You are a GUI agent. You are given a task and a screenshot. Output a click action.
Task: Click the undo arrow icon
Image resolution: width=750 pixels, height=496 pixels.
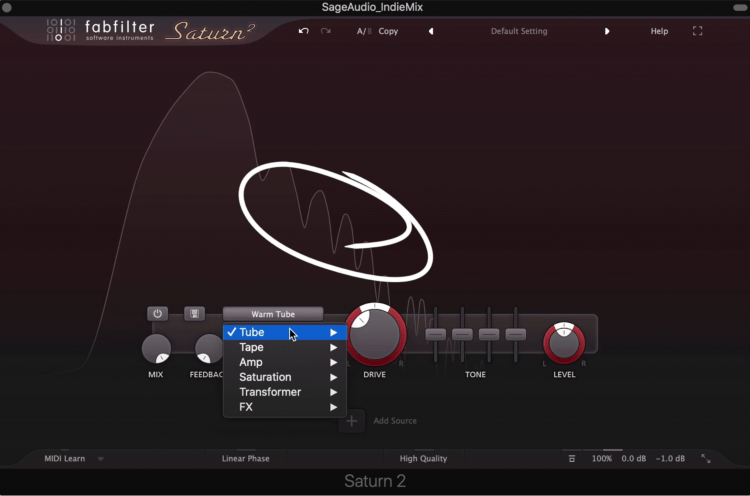pyautogui.click(x=303, y=31)
